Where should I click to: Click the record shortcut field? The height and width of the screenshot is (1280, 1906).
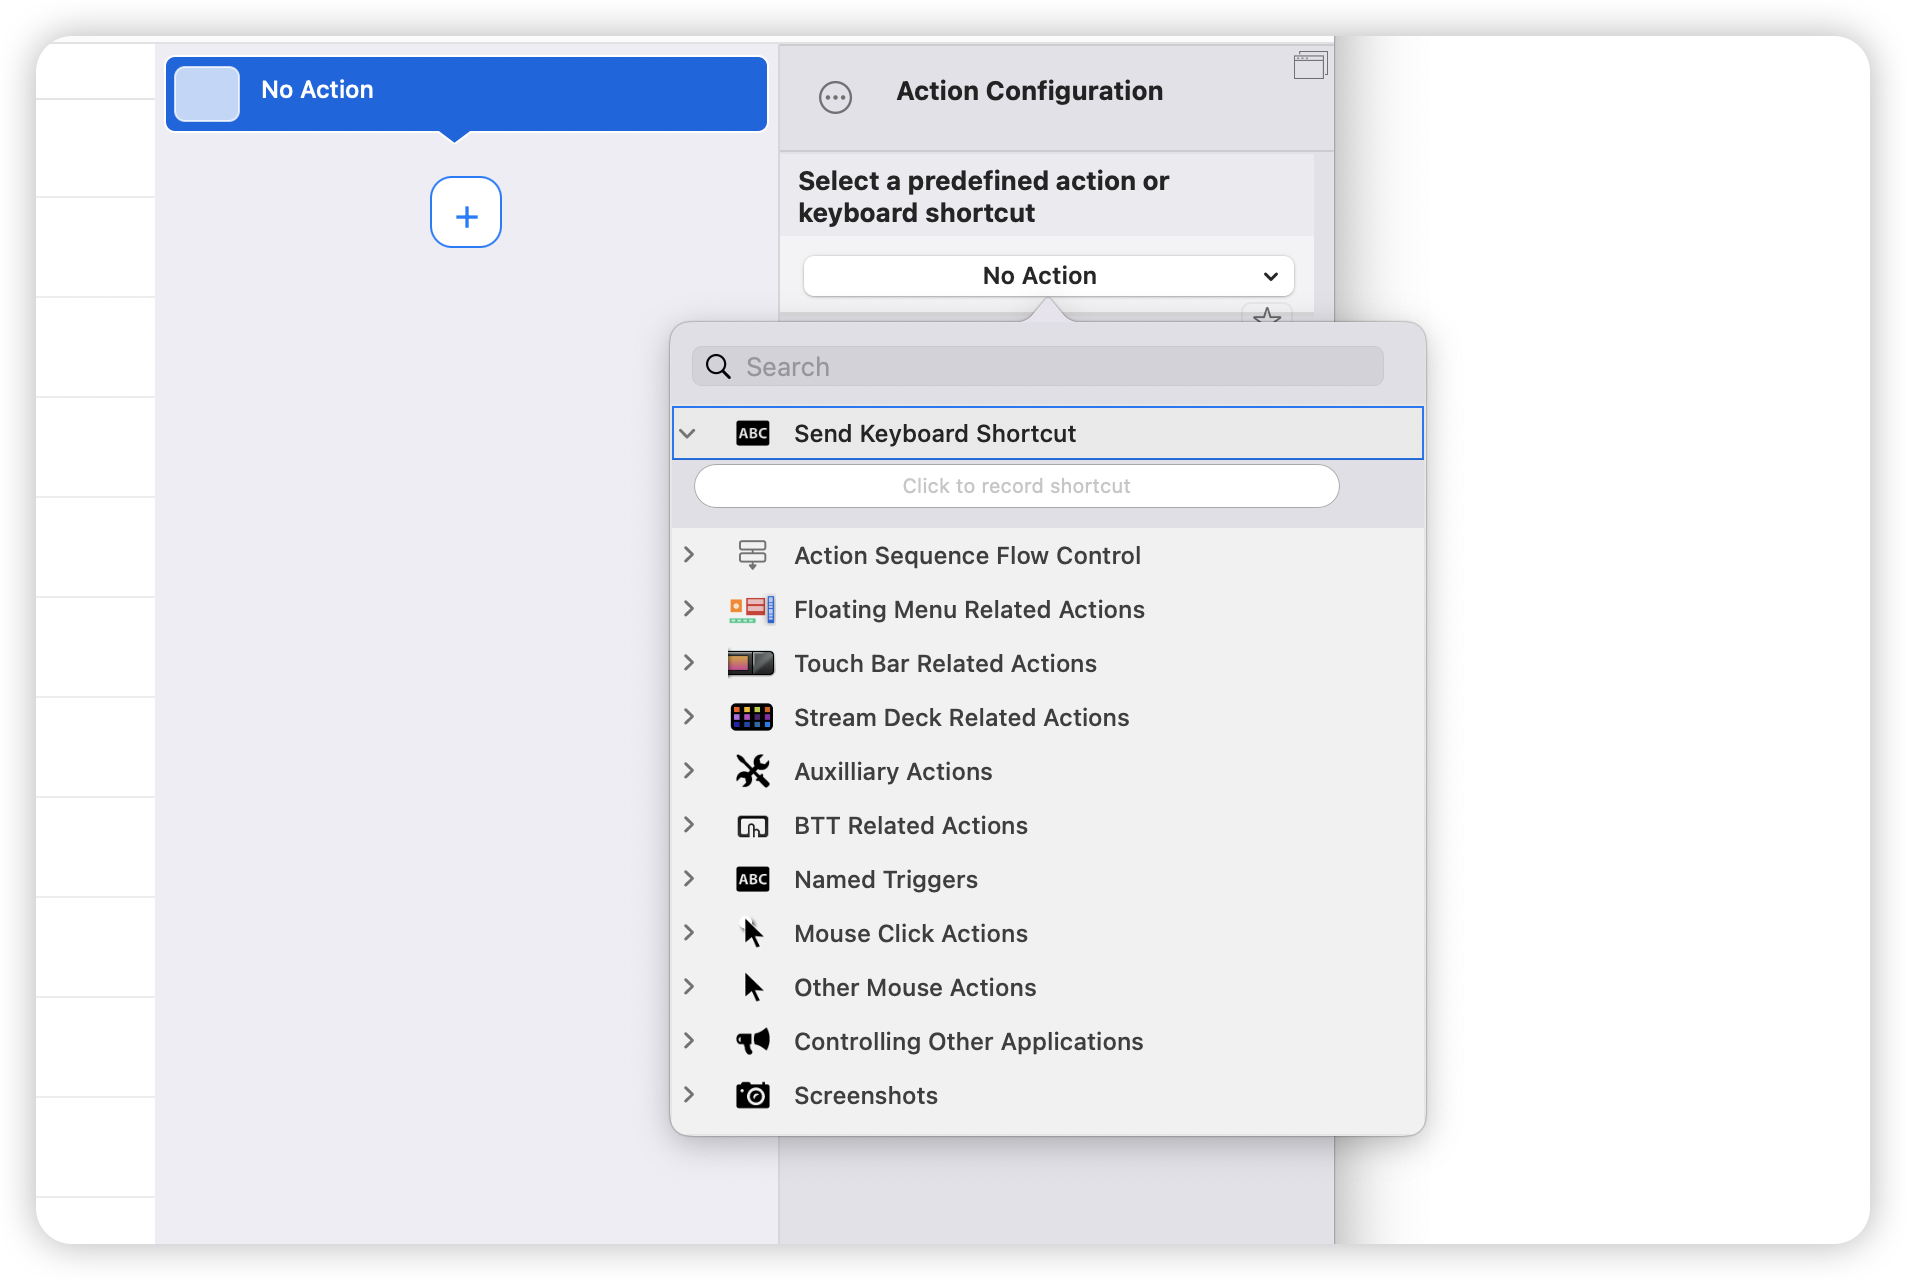click(1016, 486)
